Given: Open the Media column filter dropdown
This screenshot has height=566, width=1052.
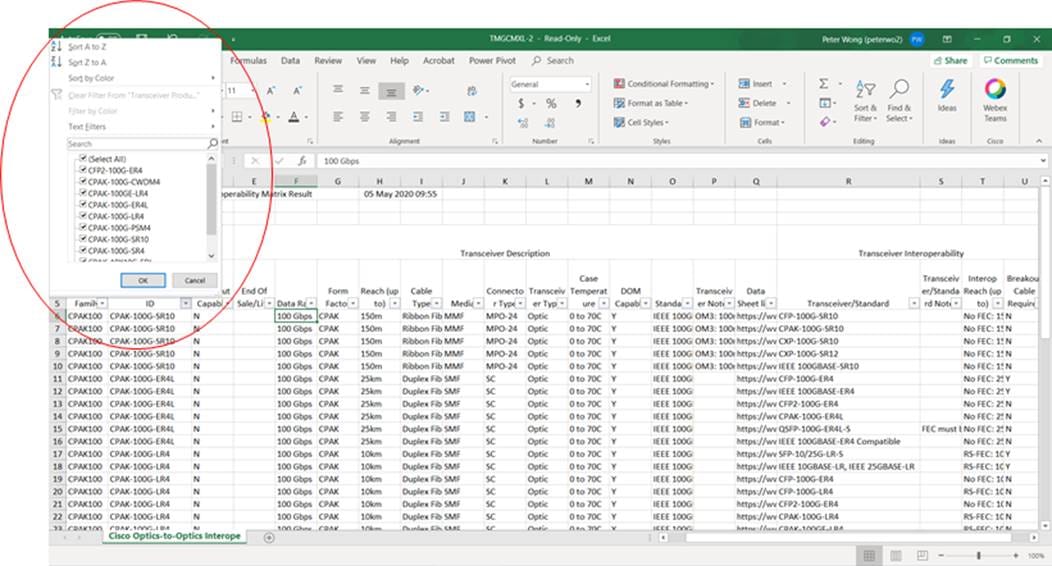Looking at the screenshot, I should coord(478,304).
